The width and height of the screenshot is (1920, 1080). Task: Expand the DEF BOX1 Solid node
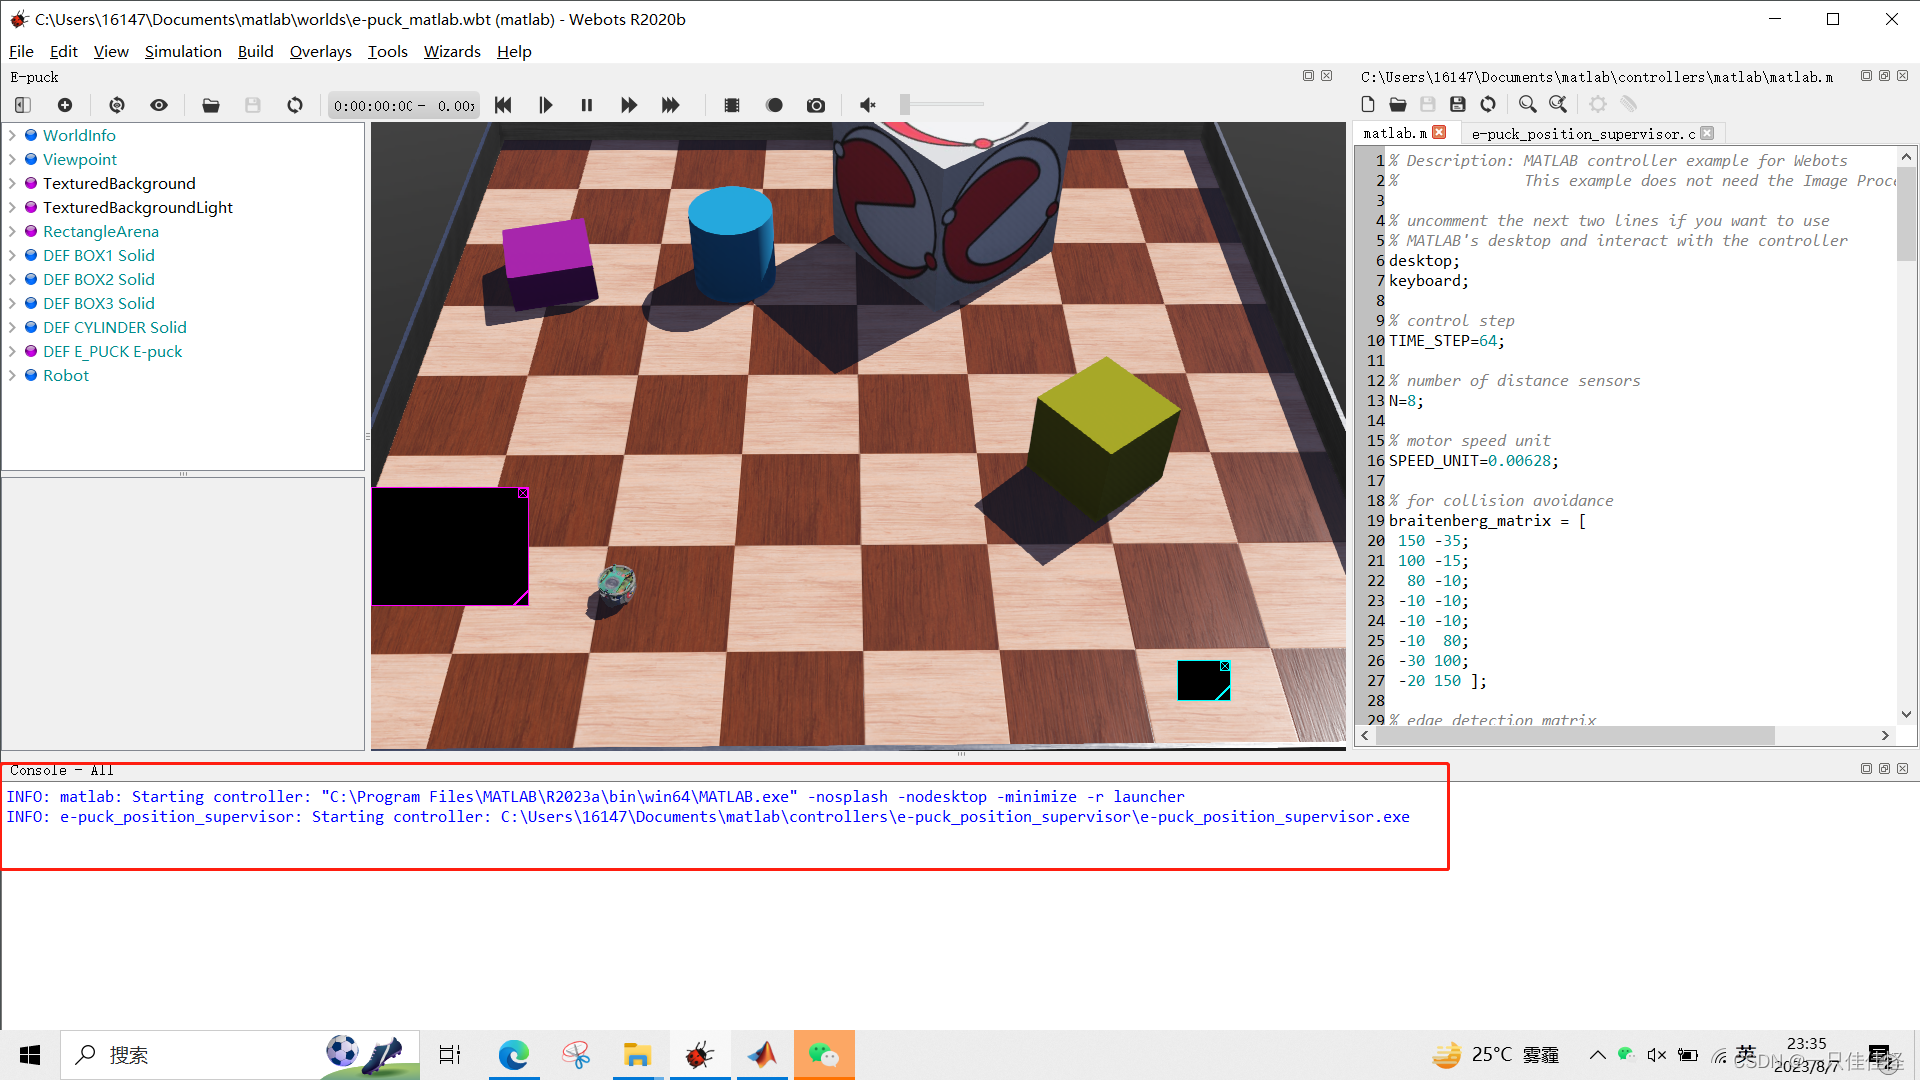12,255
